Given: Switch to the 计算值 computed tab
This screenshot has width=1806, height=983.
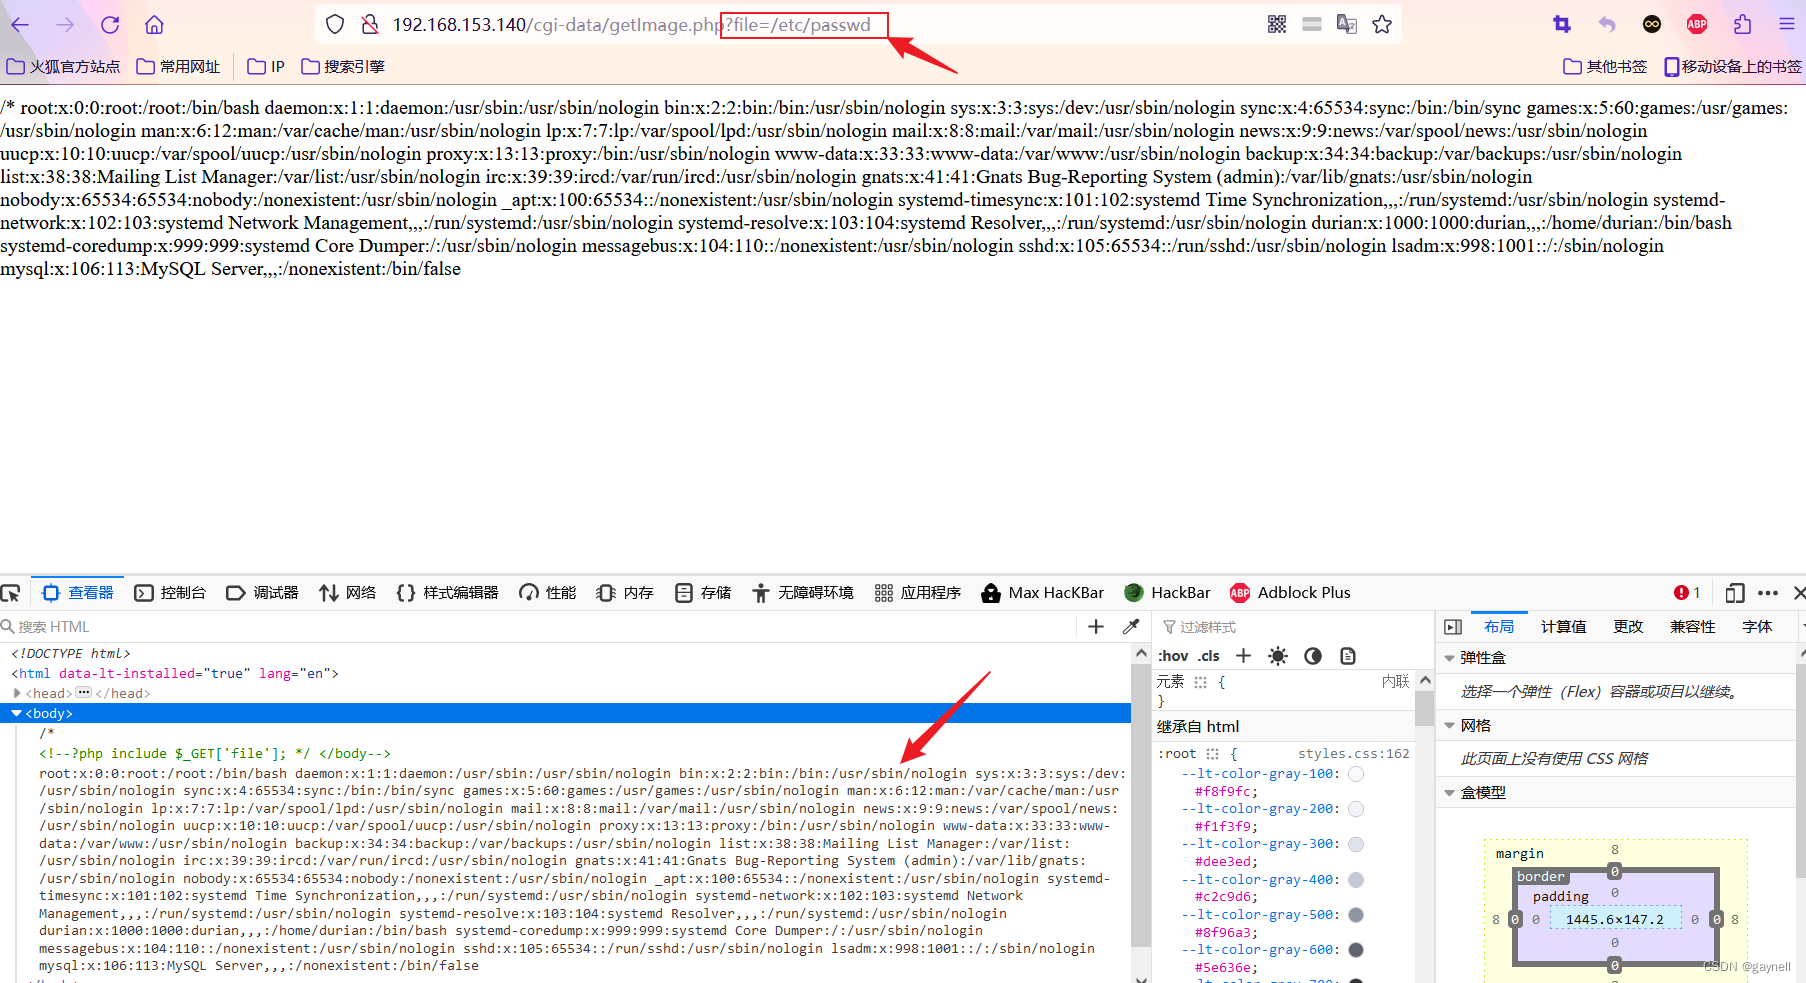Looking at the screenshot, I should point(1563,627).
